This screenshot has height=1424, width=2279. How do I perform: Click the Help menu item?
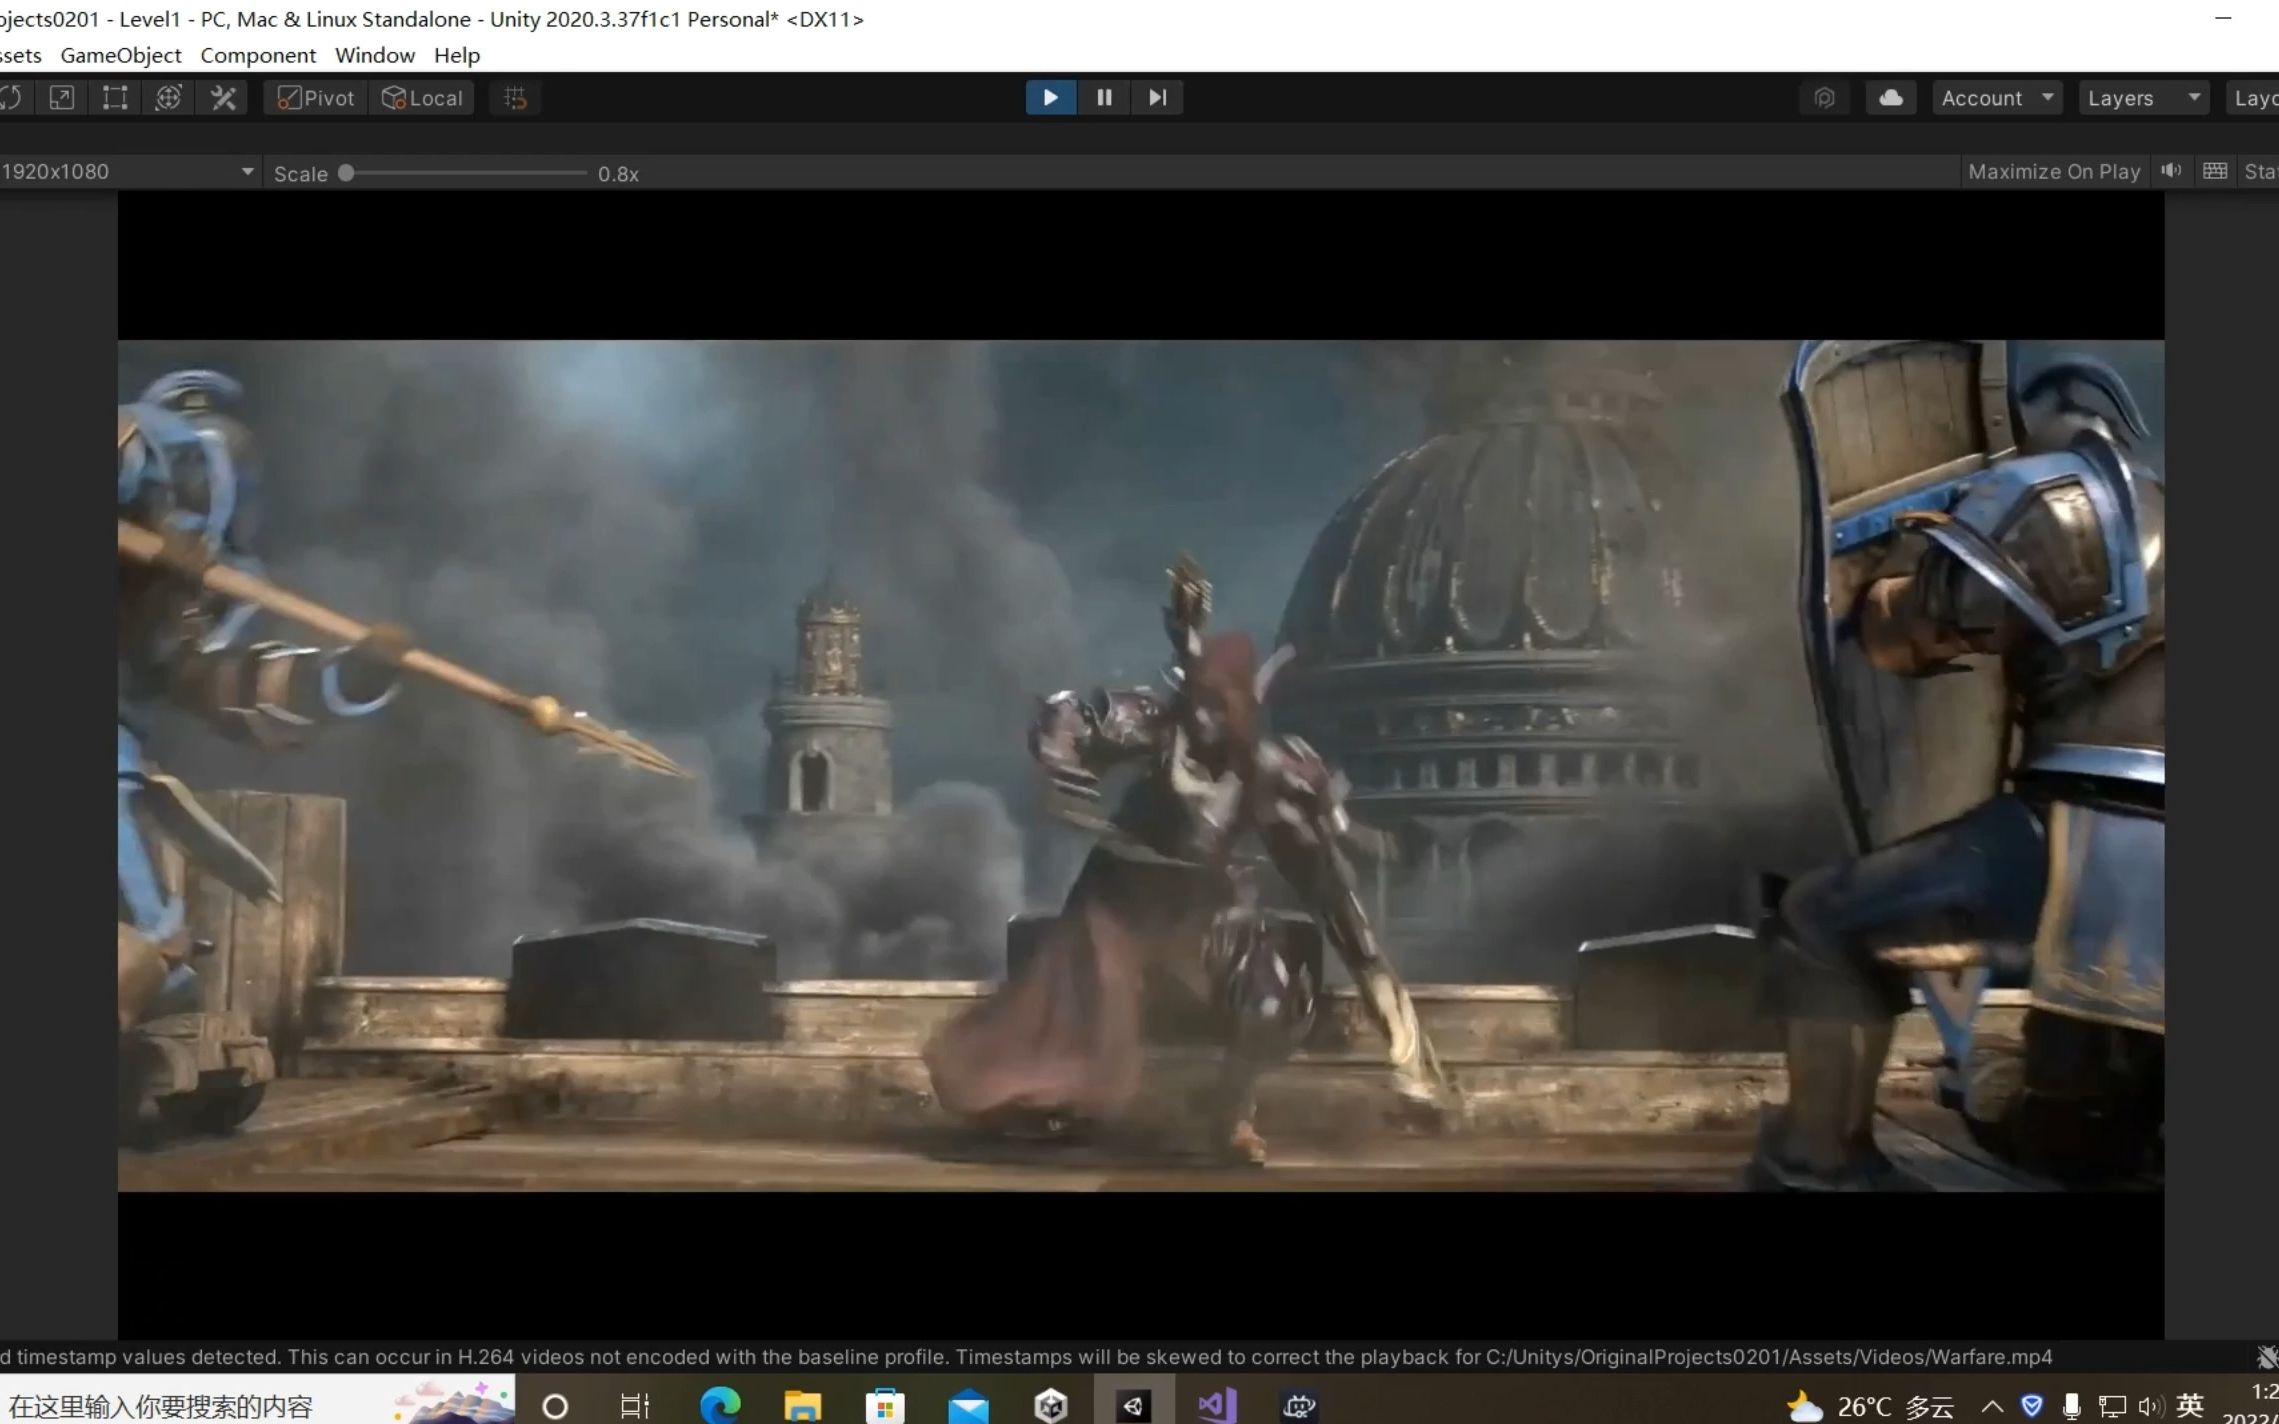coord(456,54)
